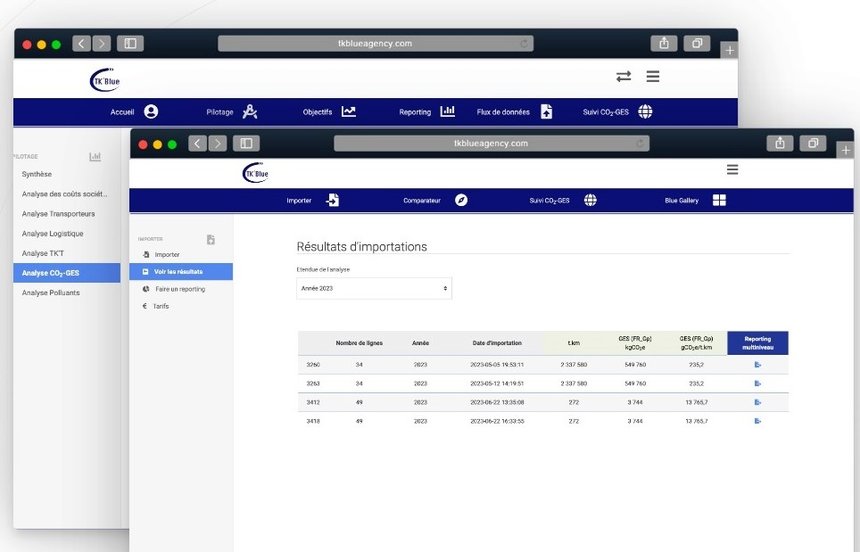Click the front window address bar
The height and width of the screenshot is (552, 860).
pos(491,143)
